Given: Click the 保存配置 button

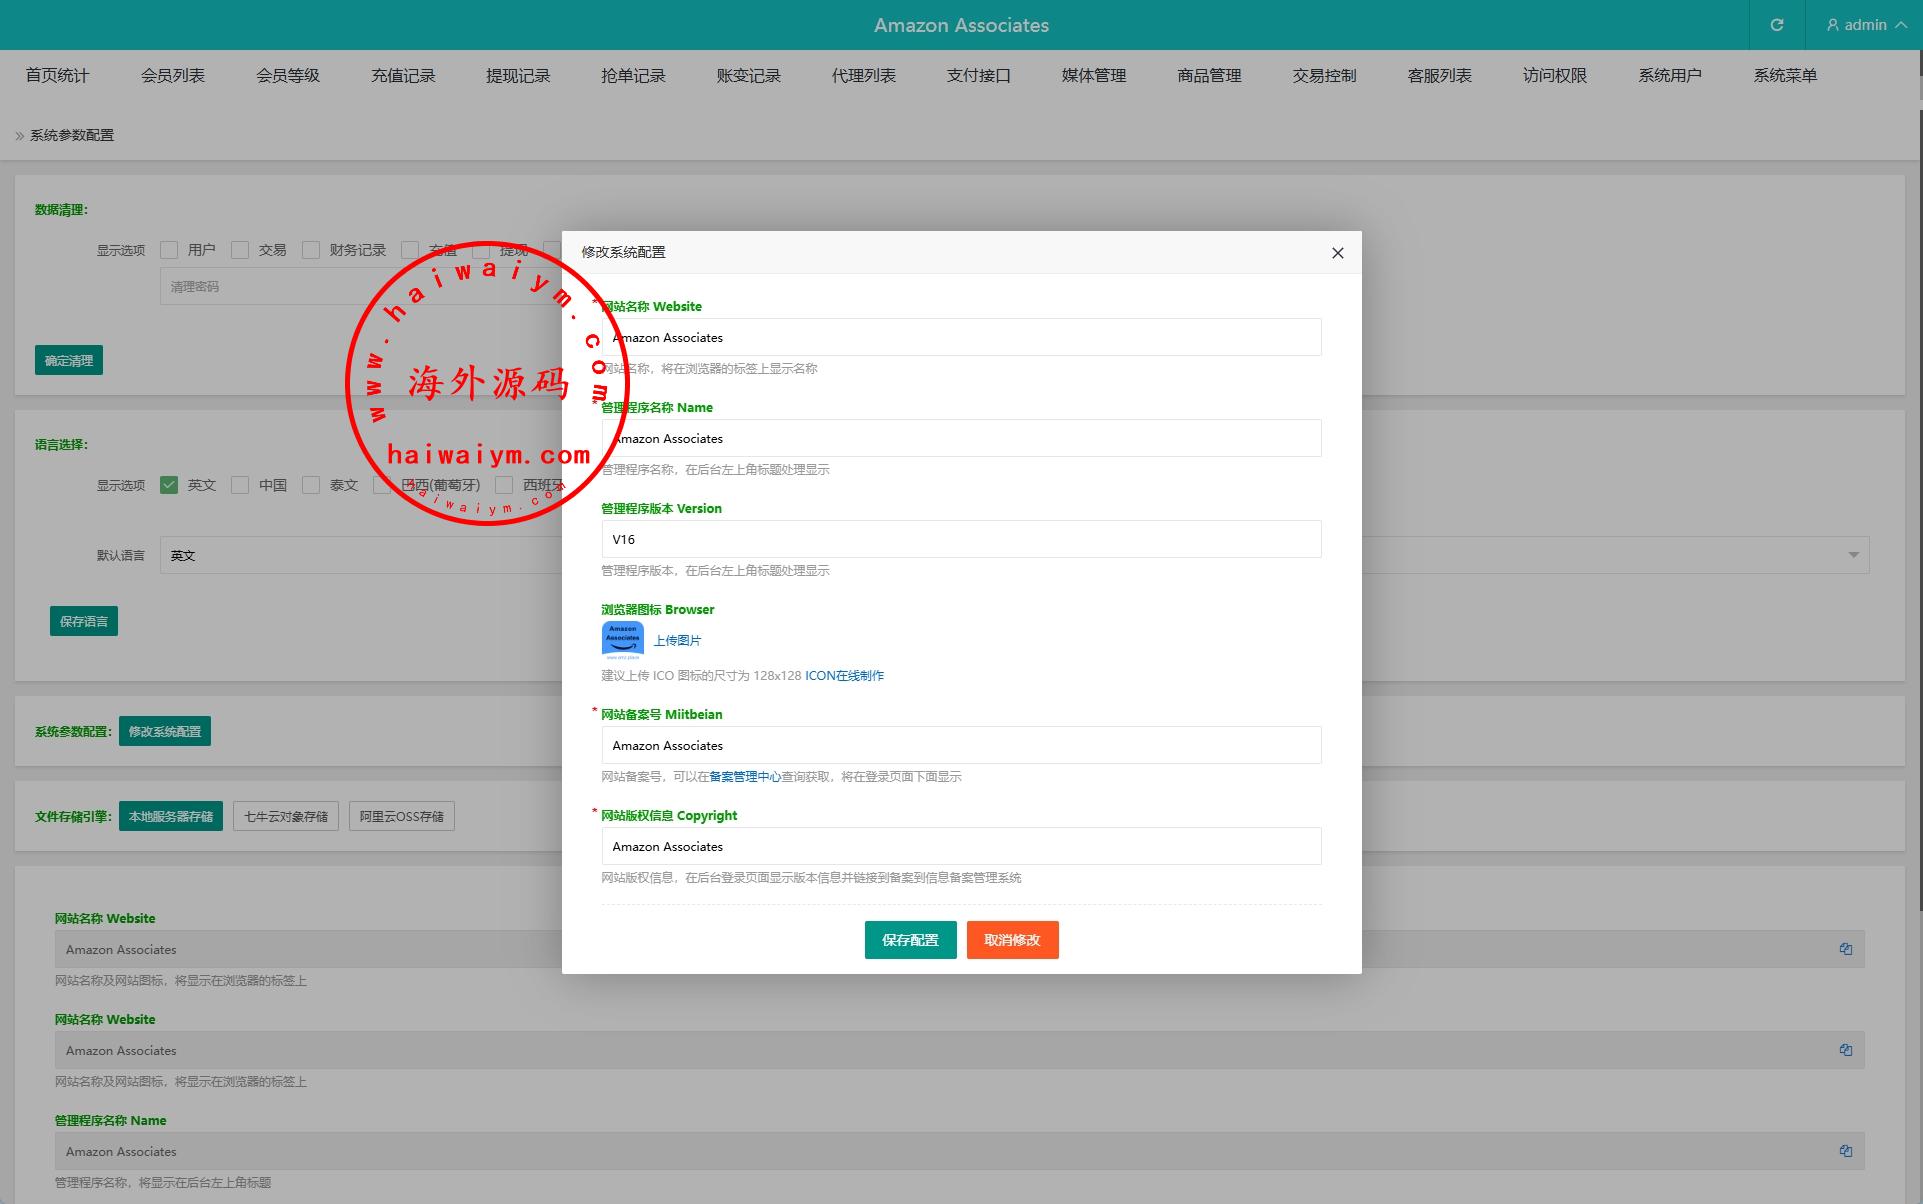Looking at the screenshot, I should 910,940.
